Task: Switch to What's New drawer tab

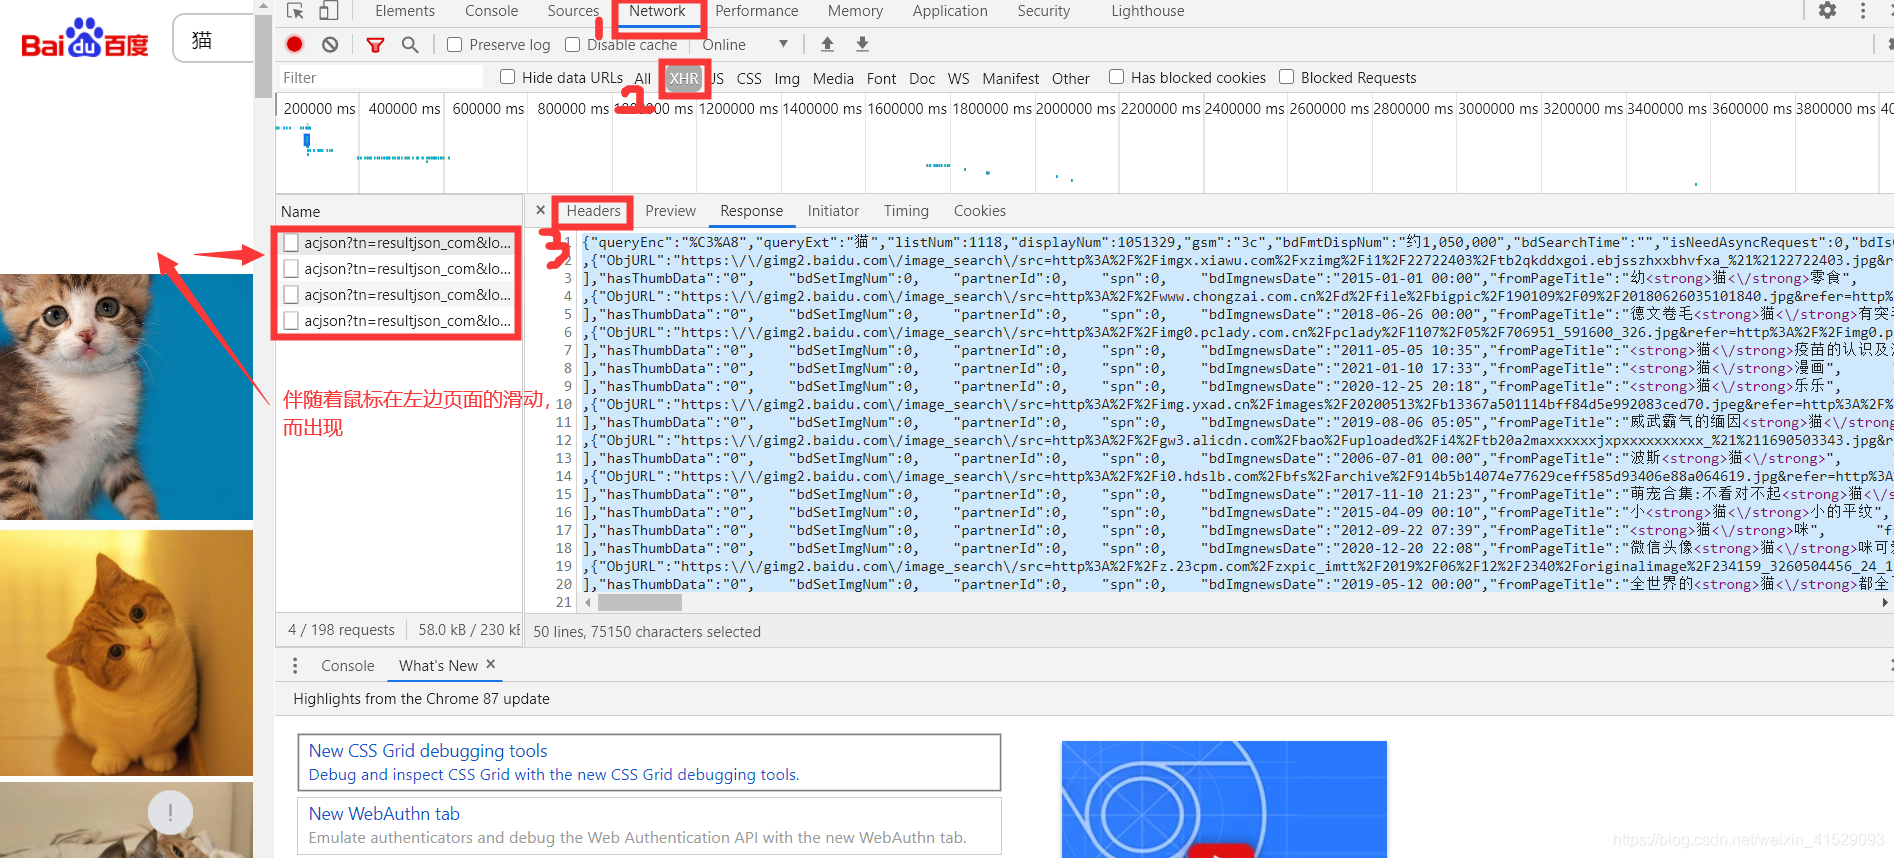Action: tap(438, 666)
